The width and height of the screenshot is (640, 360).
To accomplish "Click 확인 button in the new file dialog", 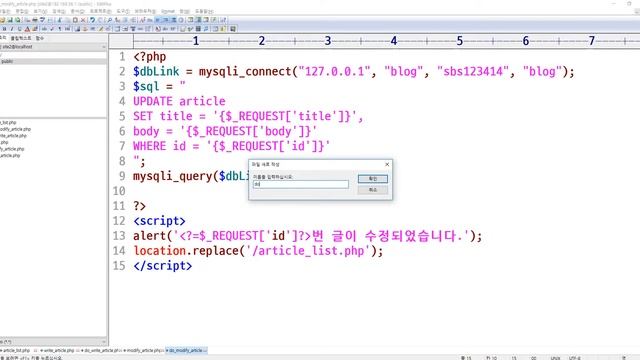I will pos(373,179).
